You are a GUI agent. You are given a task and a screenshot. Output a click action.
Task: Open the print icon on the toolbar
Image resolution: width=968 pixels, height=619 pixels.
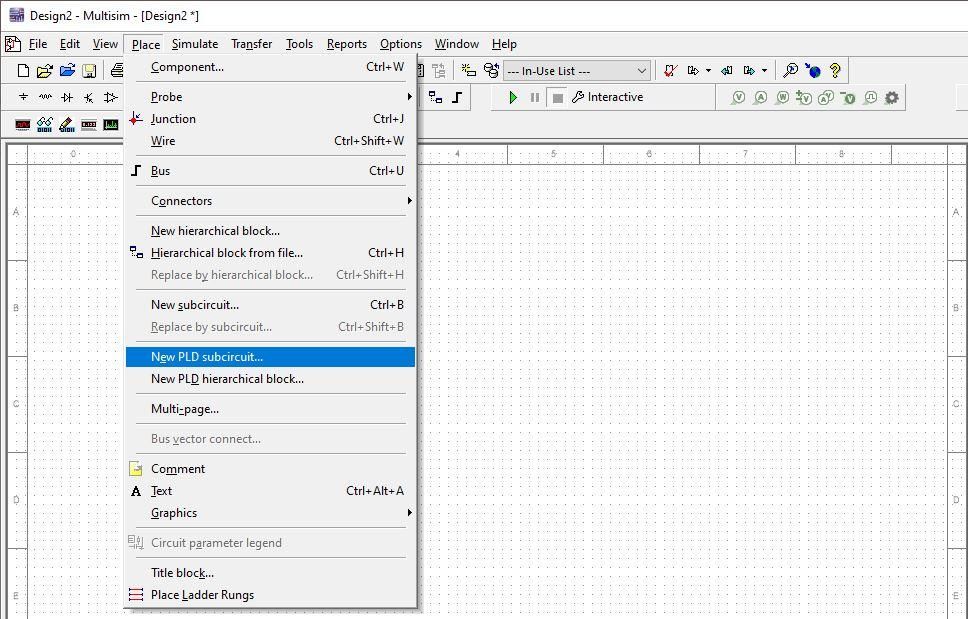(118, 70)
